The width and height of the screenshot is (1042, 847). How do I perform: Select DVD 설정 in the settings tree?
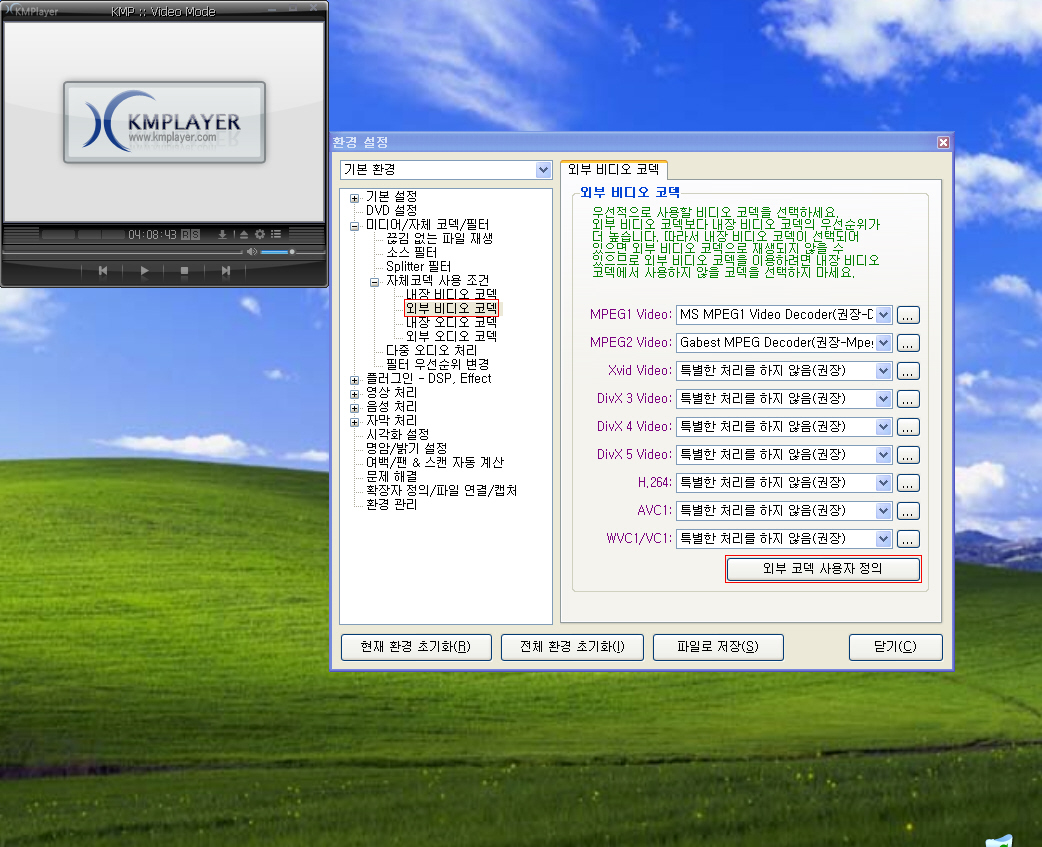(391, 211)
